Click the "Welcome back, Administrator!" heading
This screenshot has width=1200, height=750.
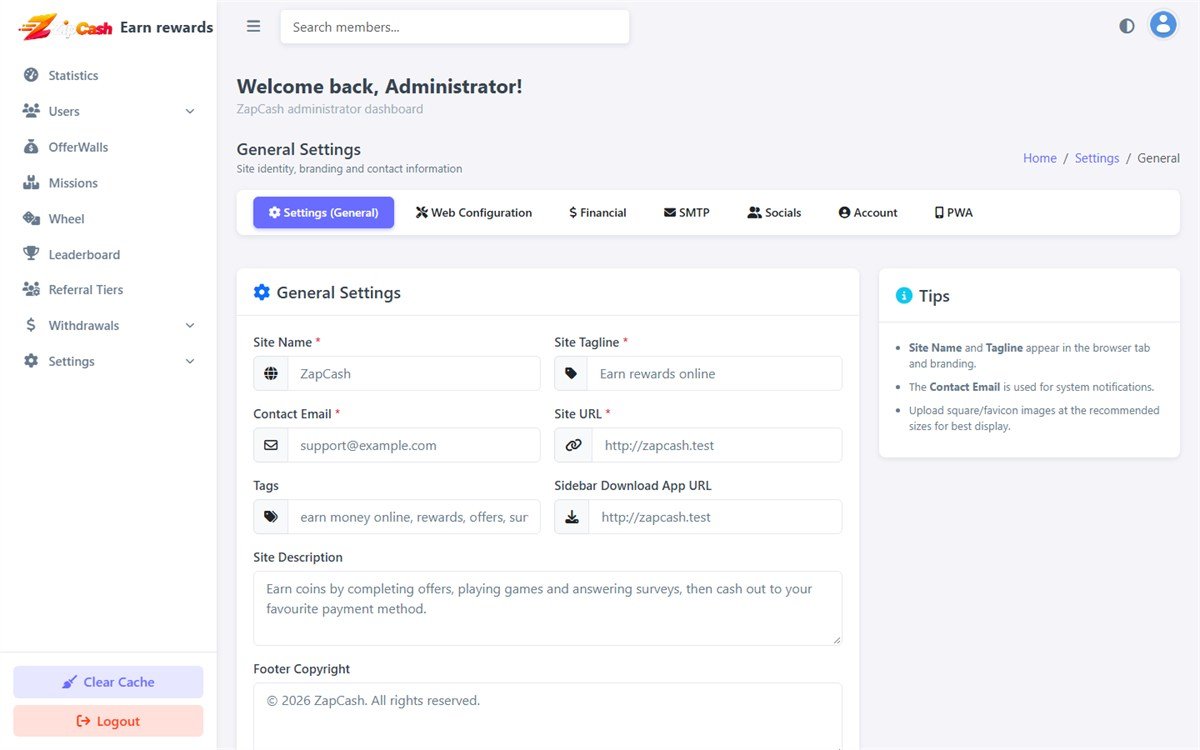pos(380,86)
